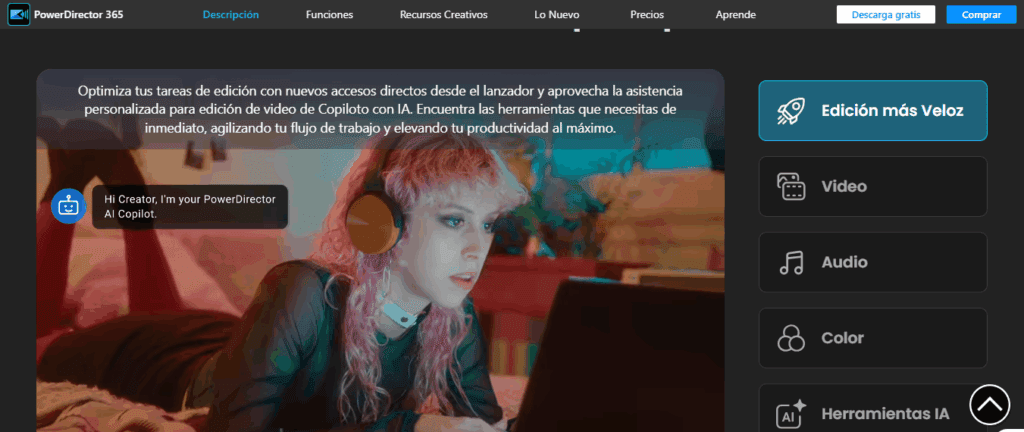Viewport: 1024px width, 432px height.
Task: Click the AI sparkle icon
Action: click(791, 414)
